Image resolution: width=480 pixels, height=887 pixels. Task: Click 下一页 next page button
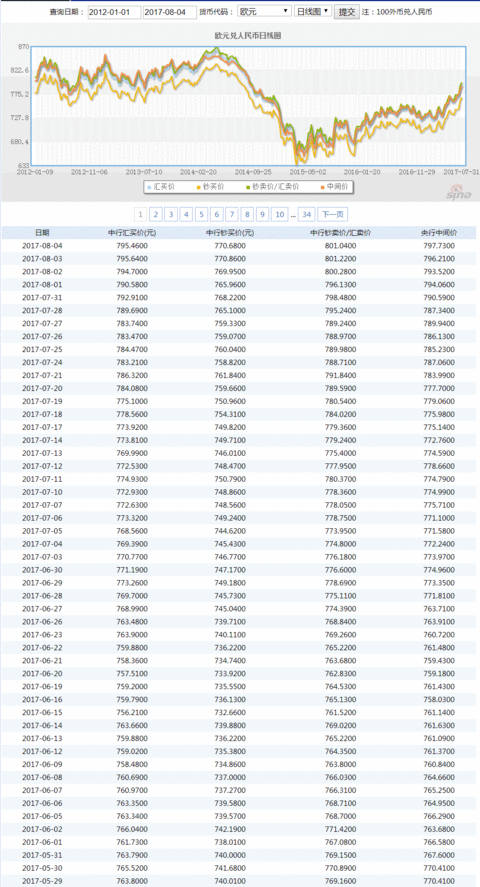[332, 214]
